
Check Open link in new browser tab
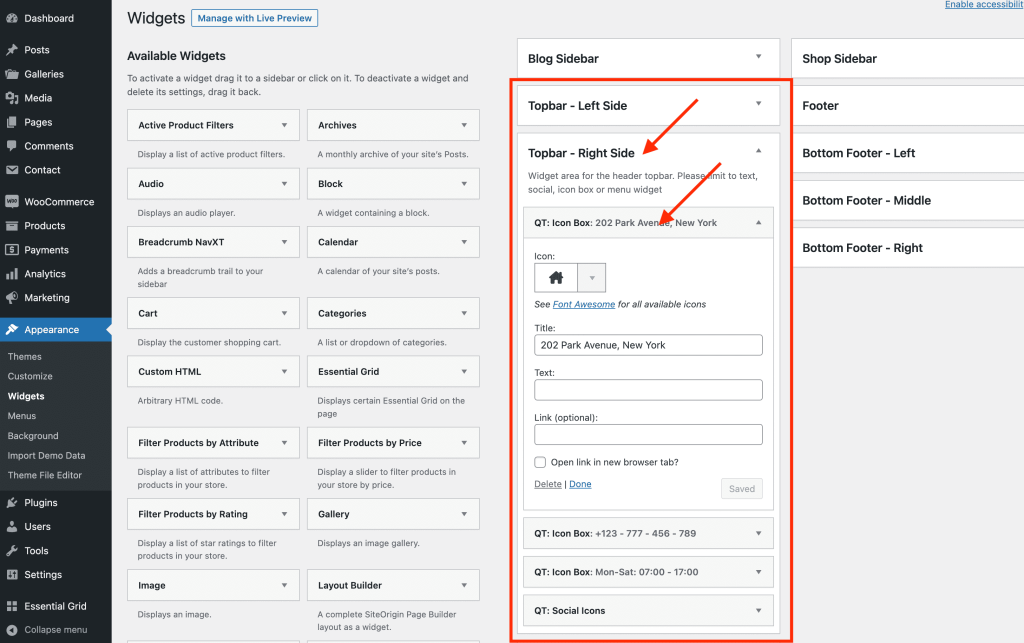pyautogui.click(x=540, y=462)
